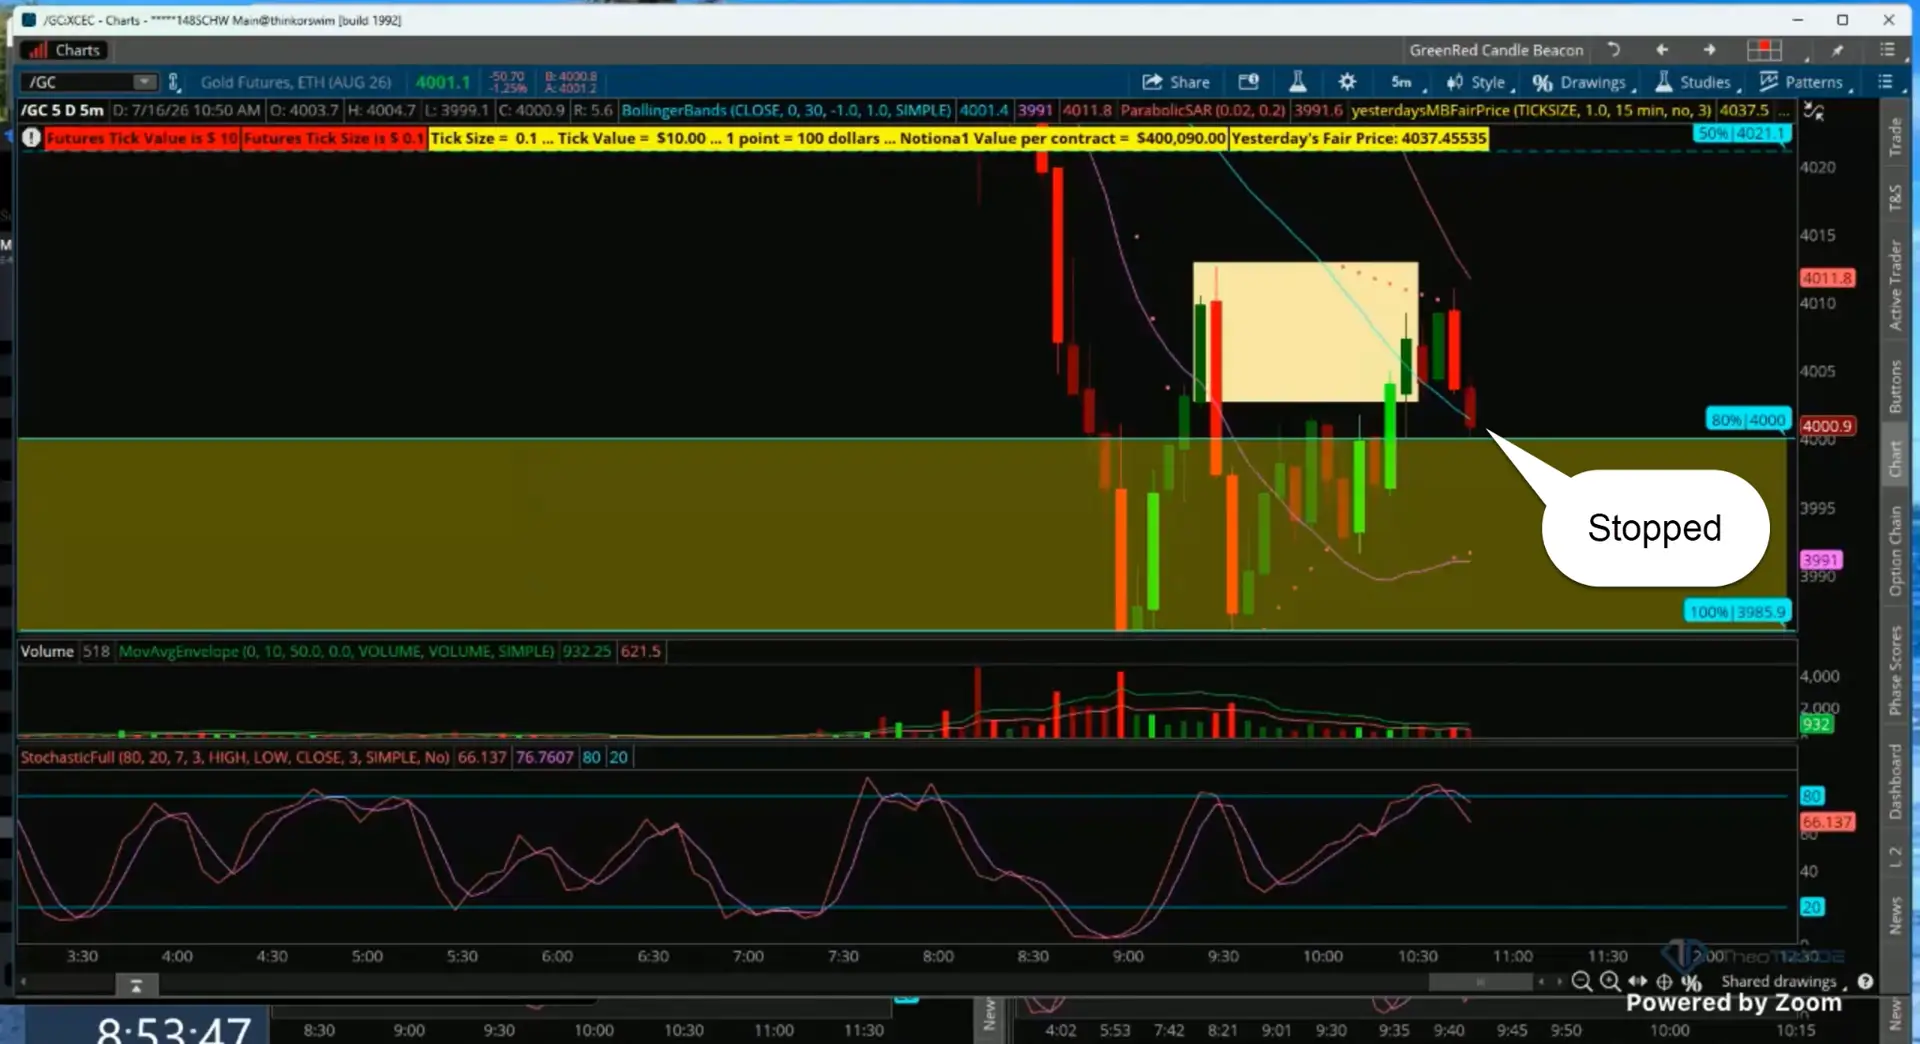1920x1044 pixels.
Task: Open the Style menu
Action: pos(1479,82)
